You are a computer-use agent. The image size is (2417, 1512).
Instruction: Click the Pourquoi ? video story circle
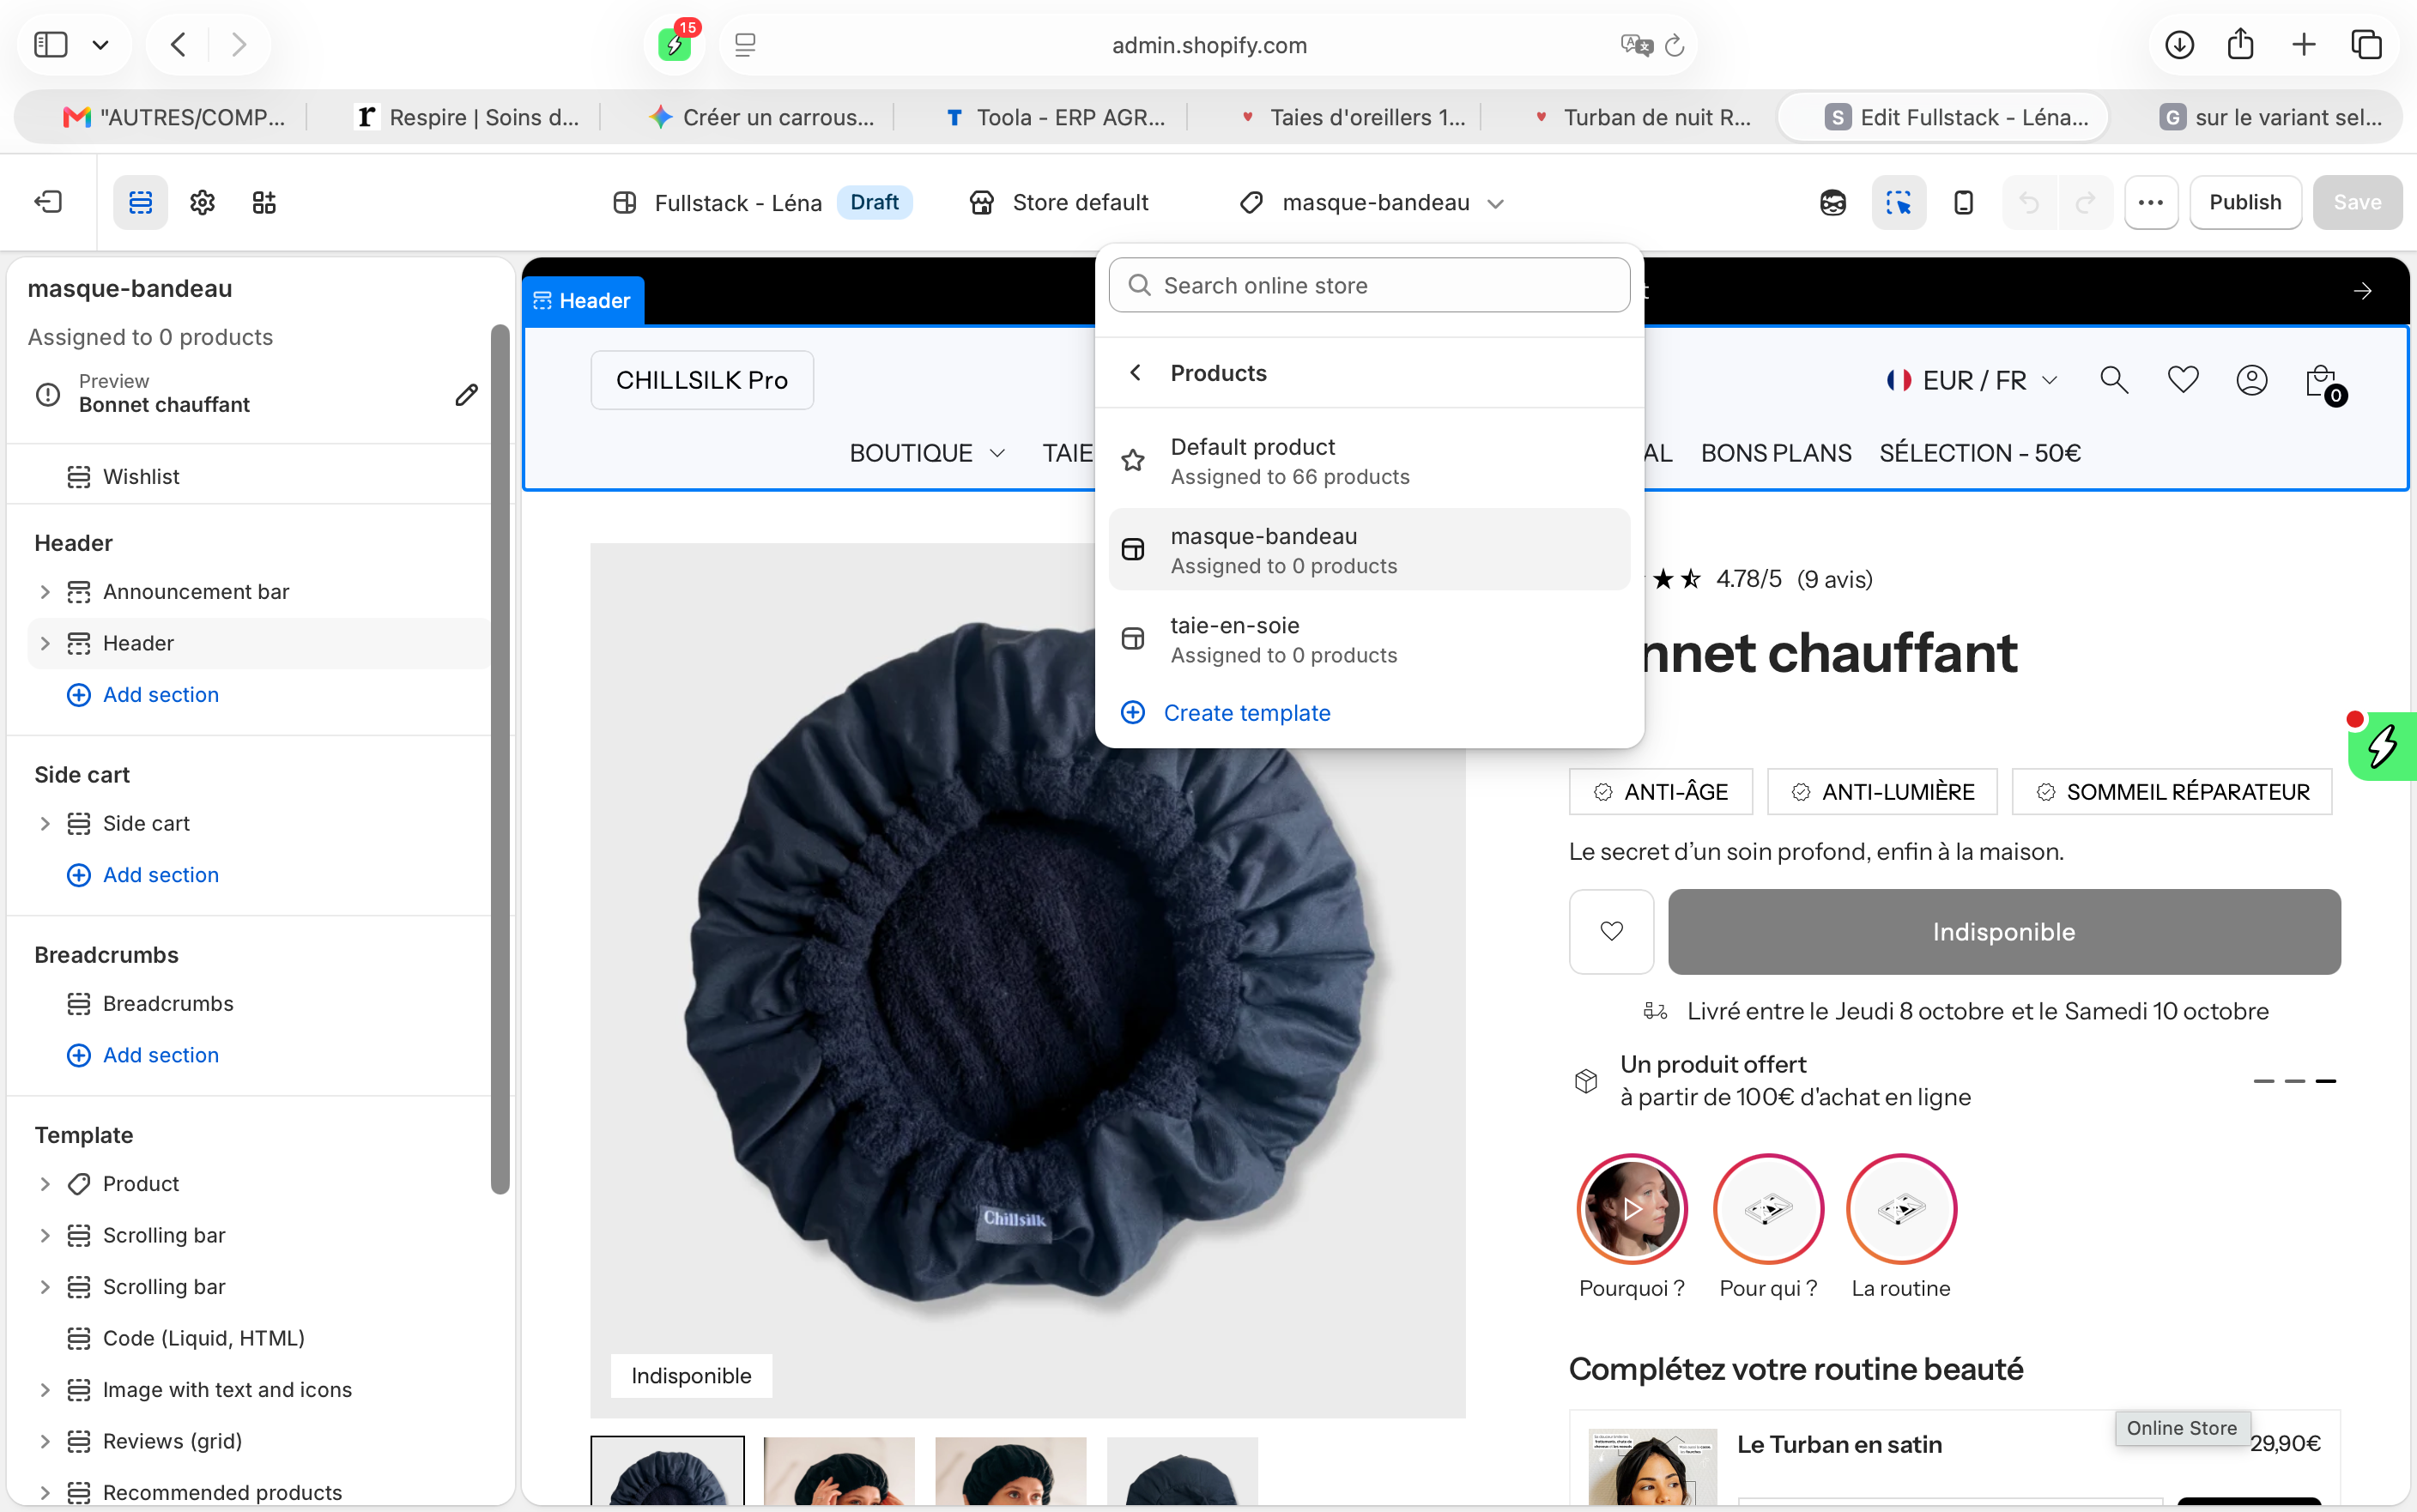point(1631,1208)
